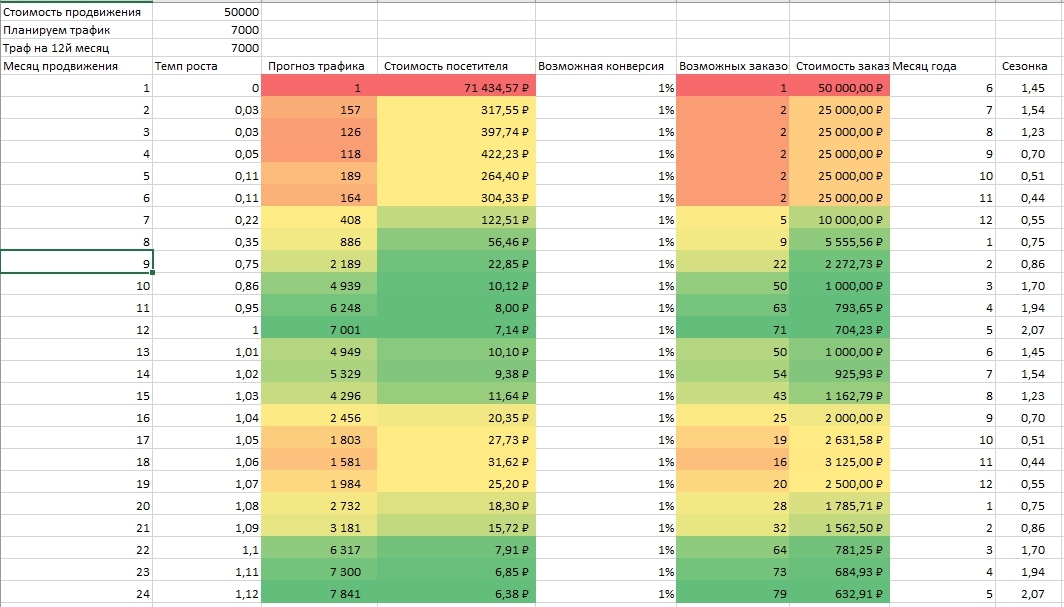This screenshot has width=1064, height=607.
Task: Select the 'Месяц года' header cell
Action: (x=943, y=66)
